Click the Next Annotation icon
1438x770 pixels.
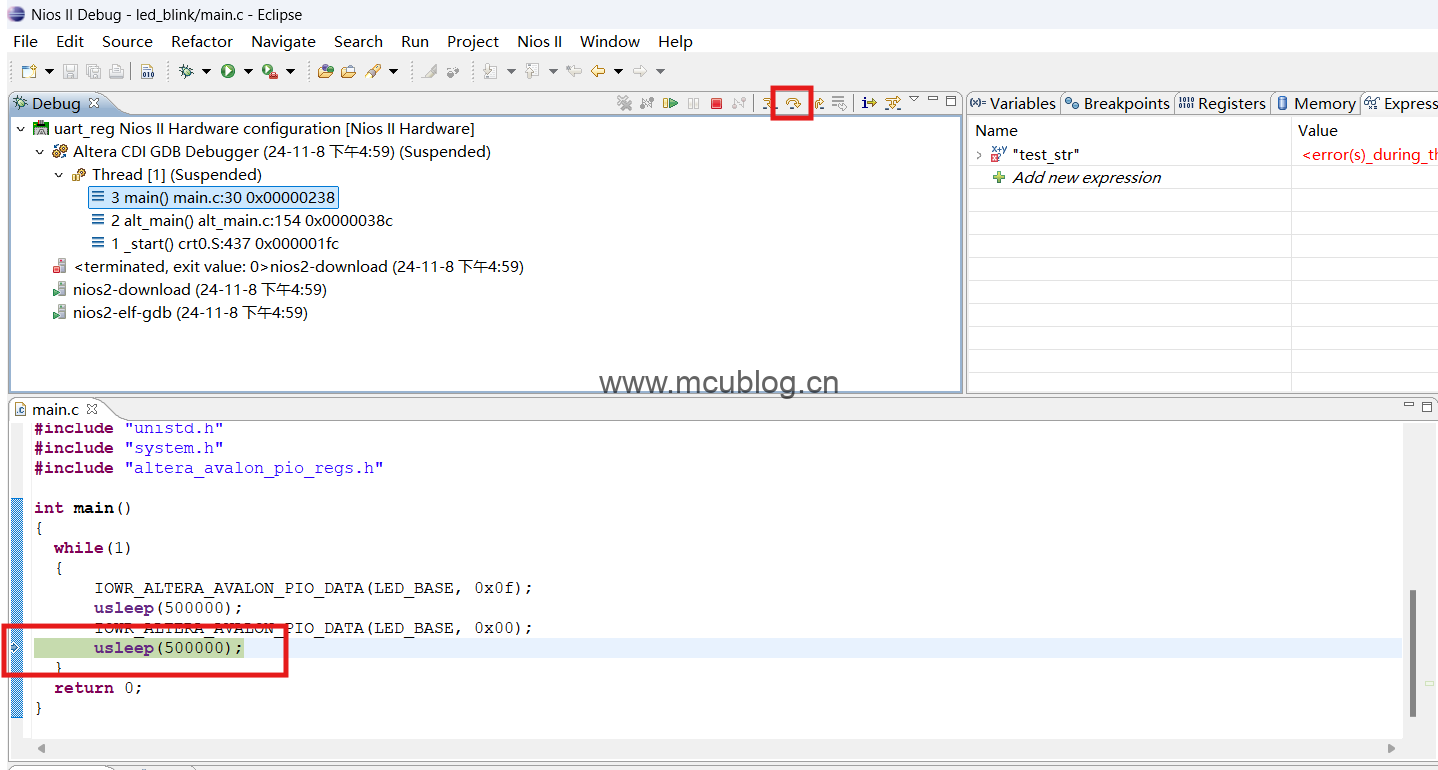click(490, 71)
